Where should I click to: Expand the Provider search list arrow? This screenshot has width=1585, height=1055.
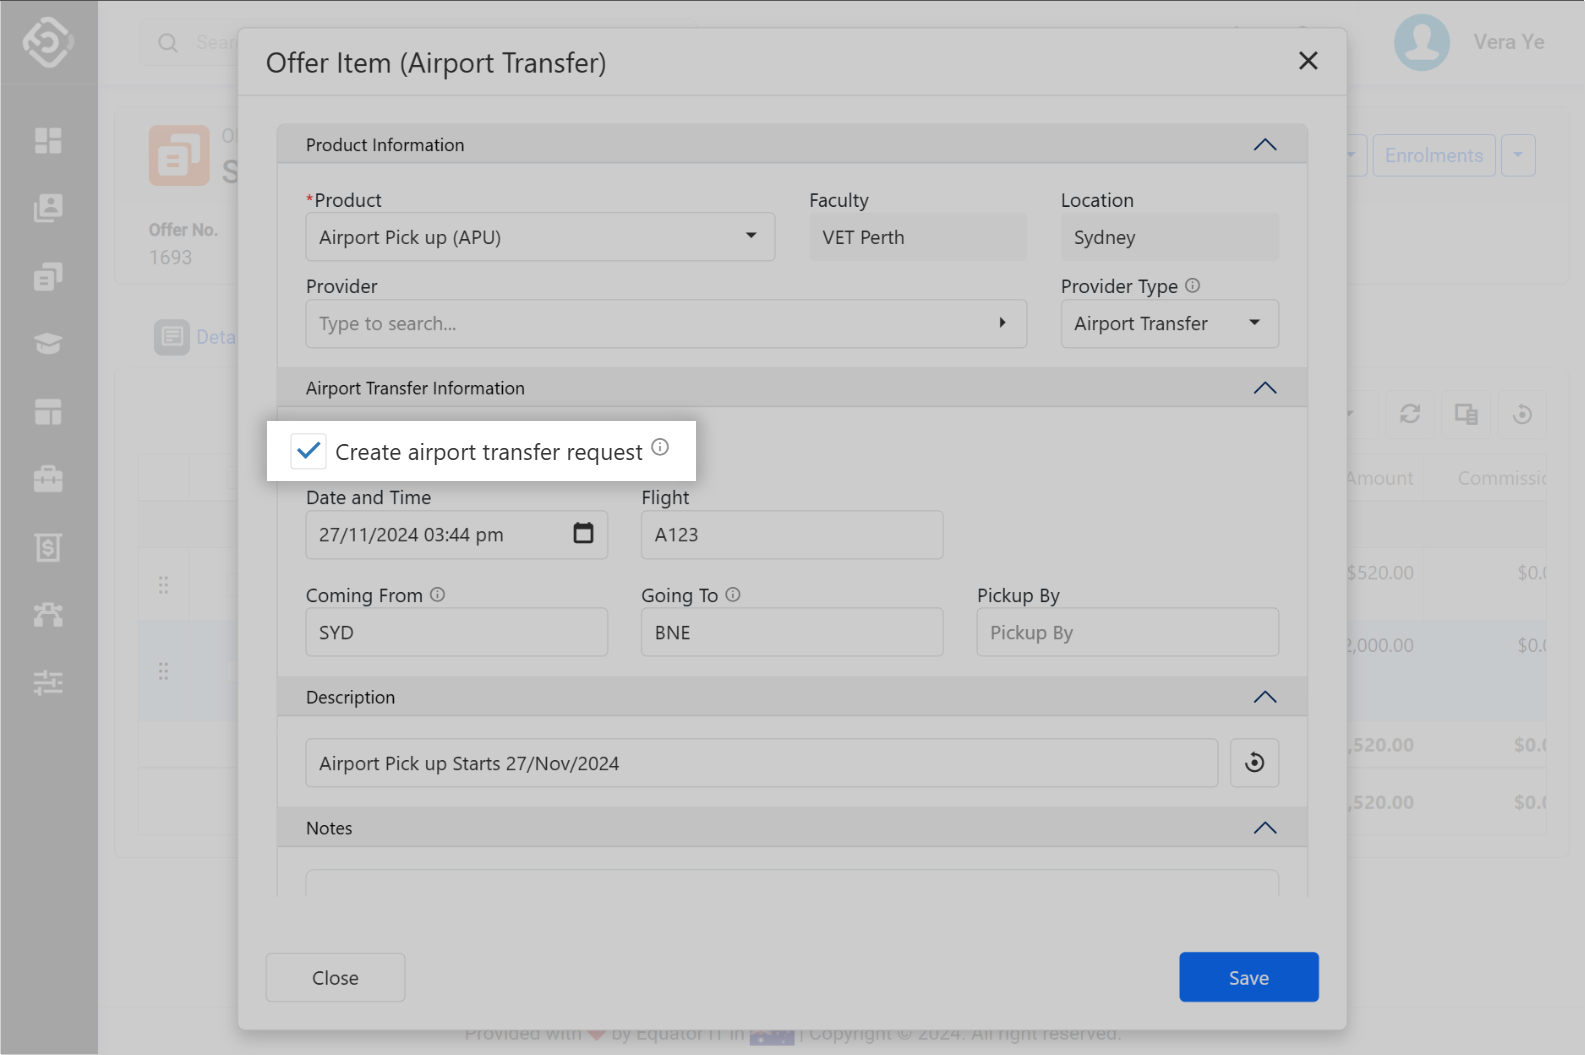1002,323
